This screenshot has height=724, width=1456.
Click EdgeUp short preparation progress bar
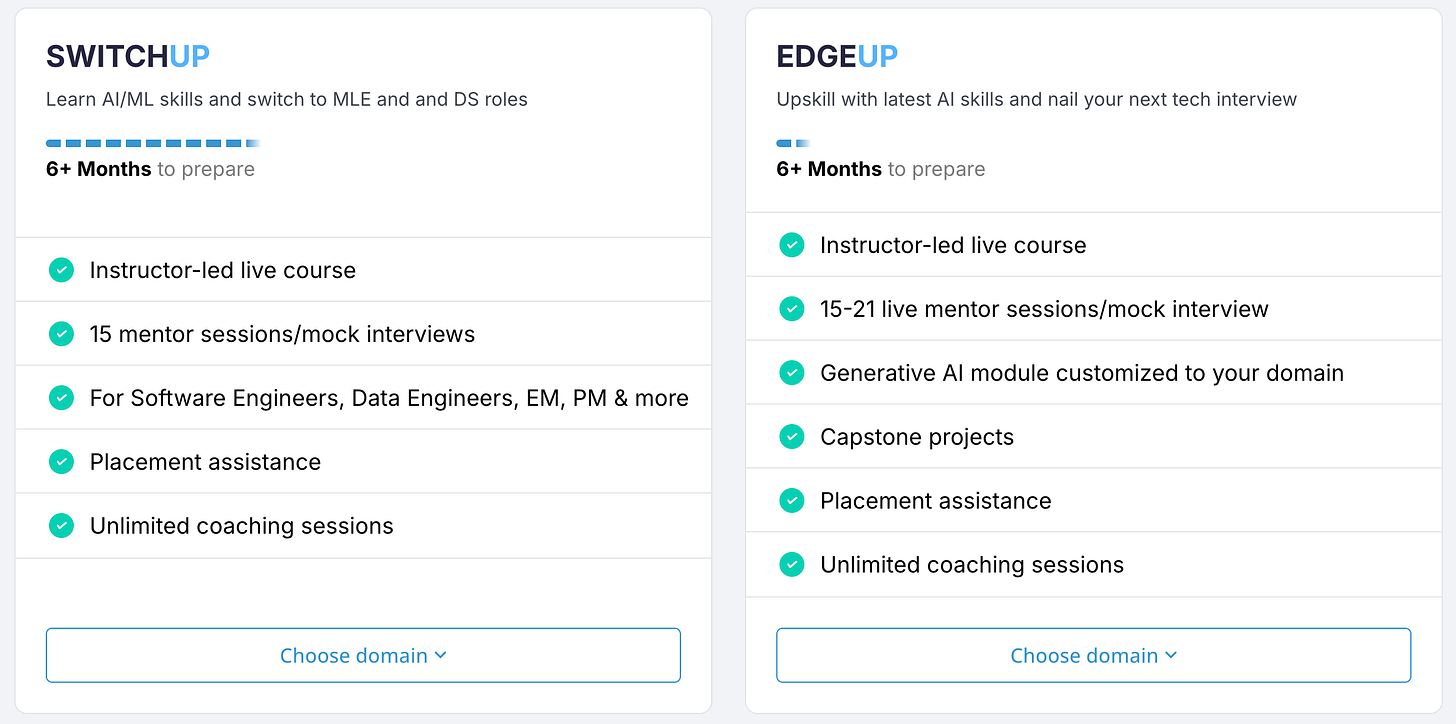(792, 144)
